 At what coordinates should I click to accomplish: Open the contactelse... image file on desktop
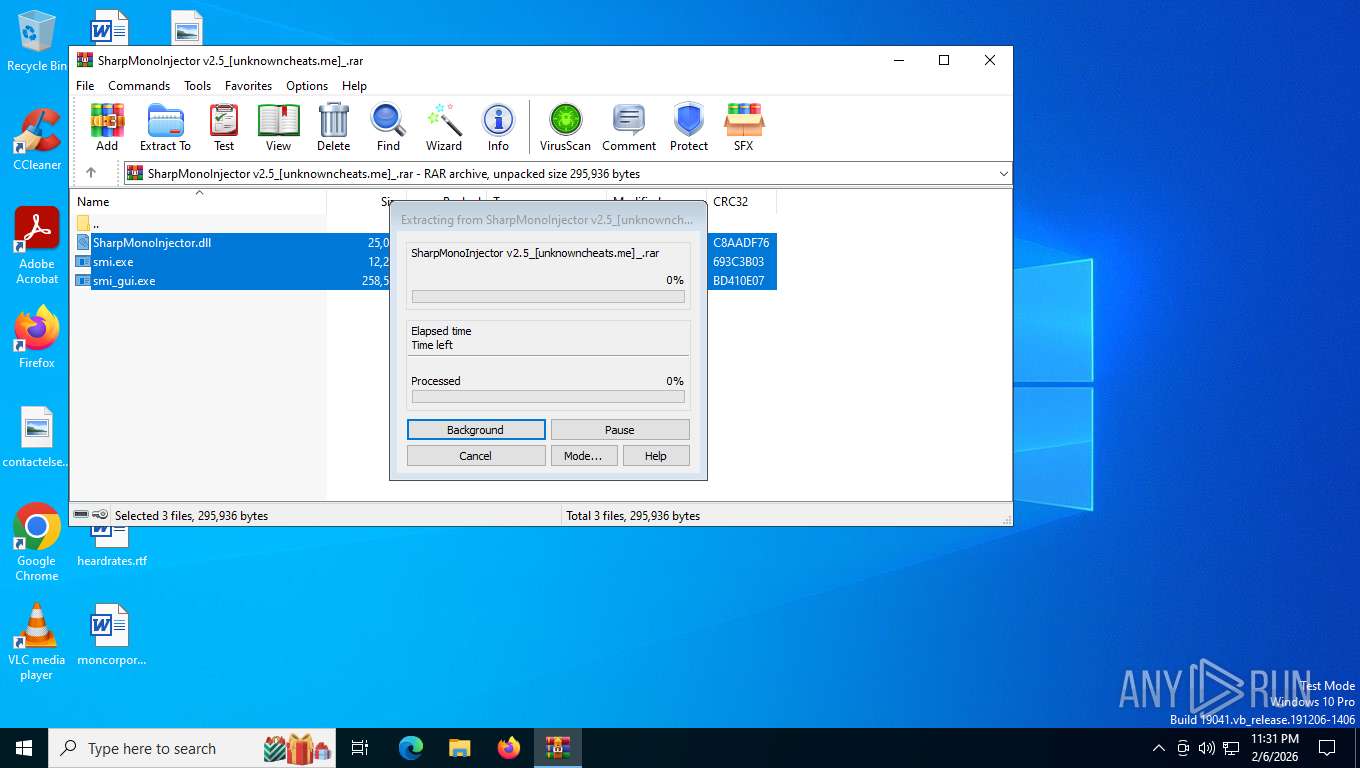(x=37, y=437)
